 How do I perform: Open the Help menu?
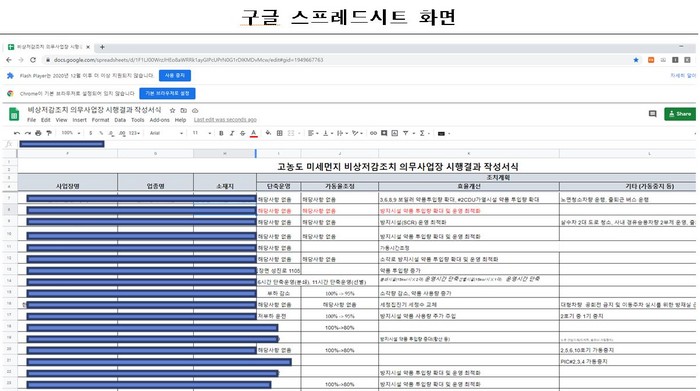(x=180, y=120)
